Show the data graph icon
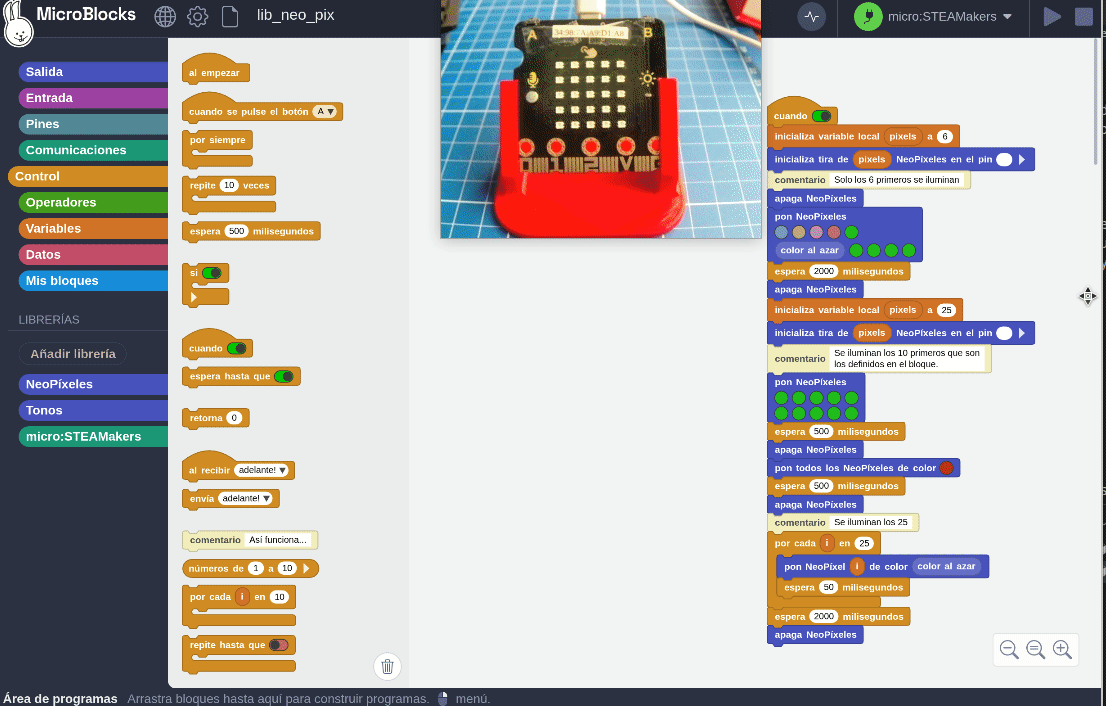 click(812, 16)
